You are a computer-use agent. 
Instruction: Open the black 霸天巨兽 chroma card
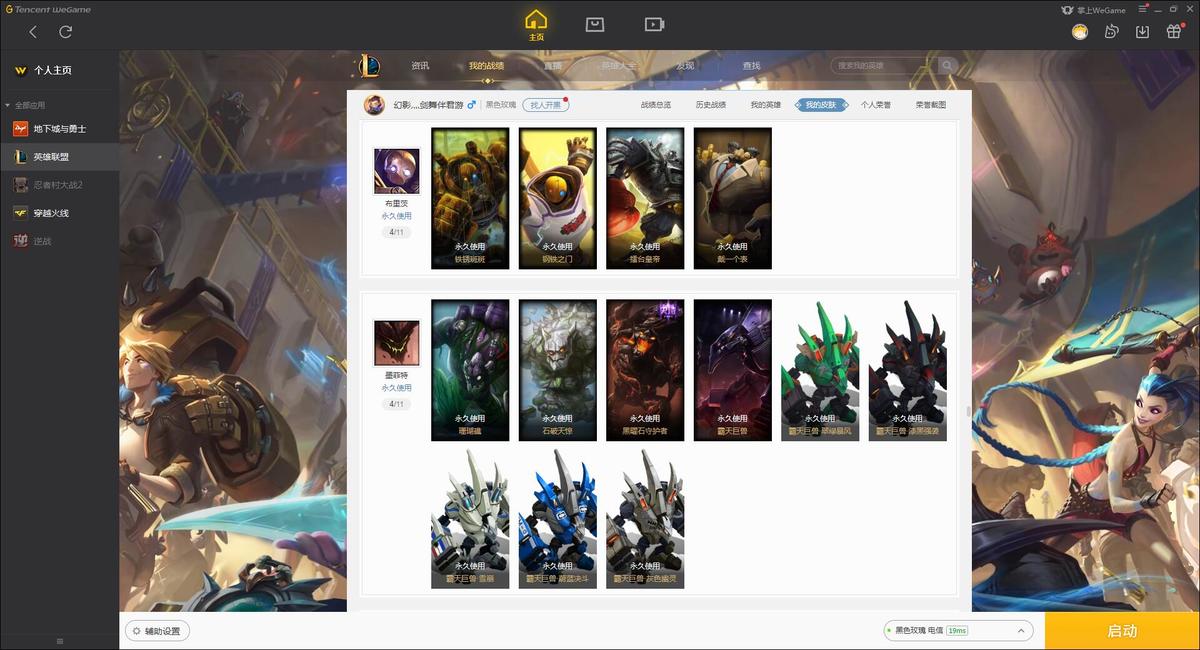[x=907, y=370]
